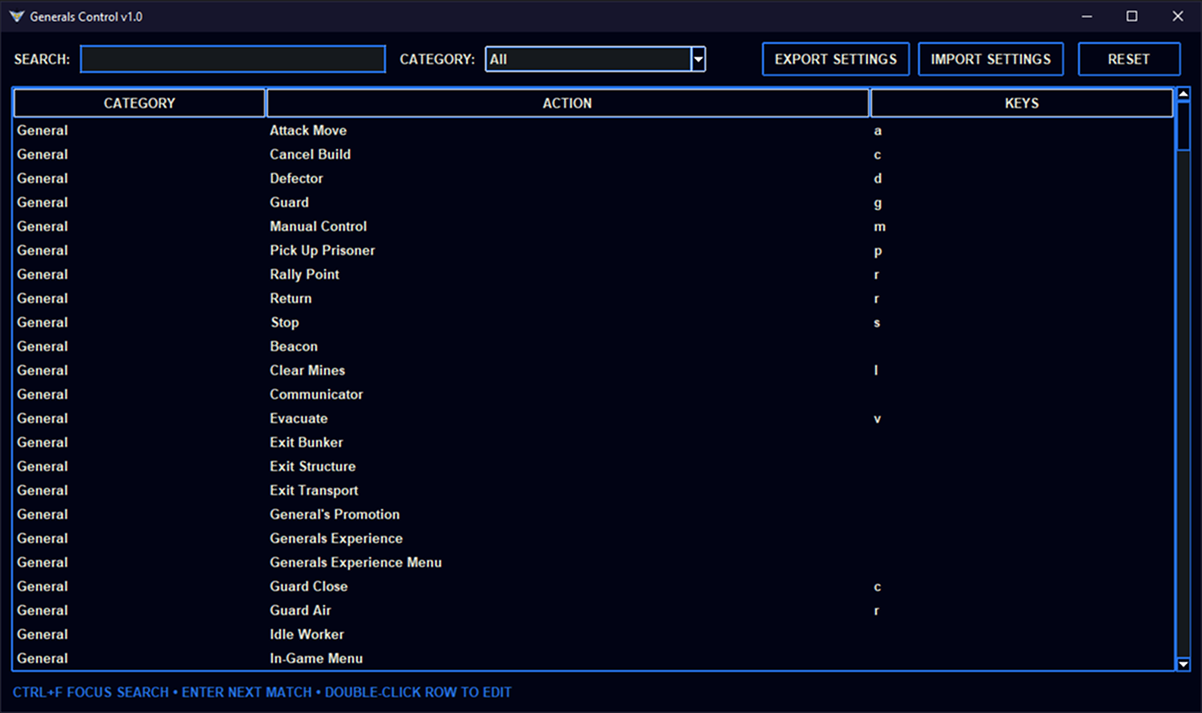The height and width of the screenshot is (713, 1202).
Task: Select the Guard action row
Action: pos(593,202)
